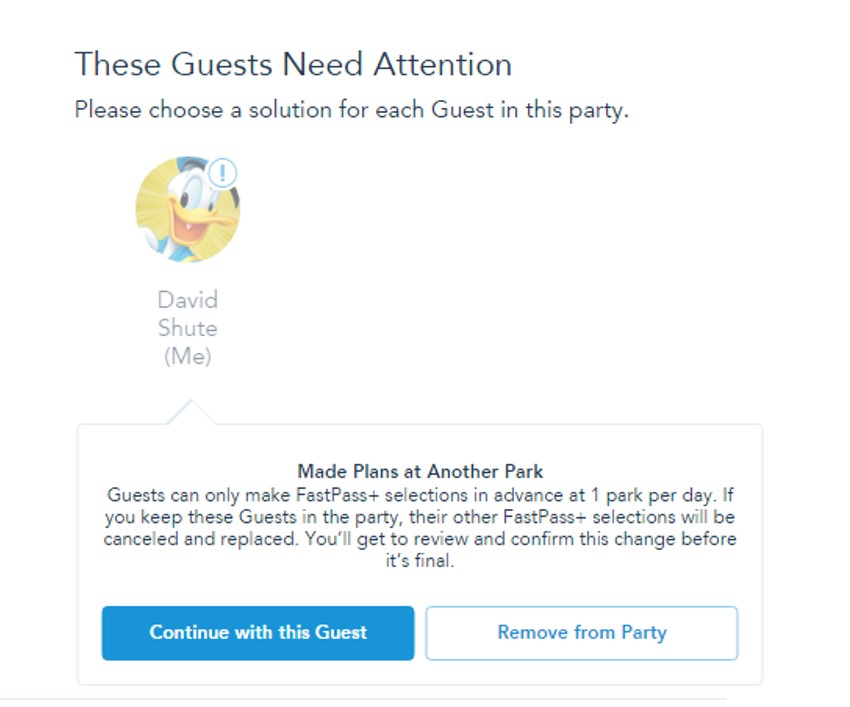Click the FastPass+ explanation paragraph
Image resolution: width=850 pixels, height=707 pixels.
[x=420, y=528]
